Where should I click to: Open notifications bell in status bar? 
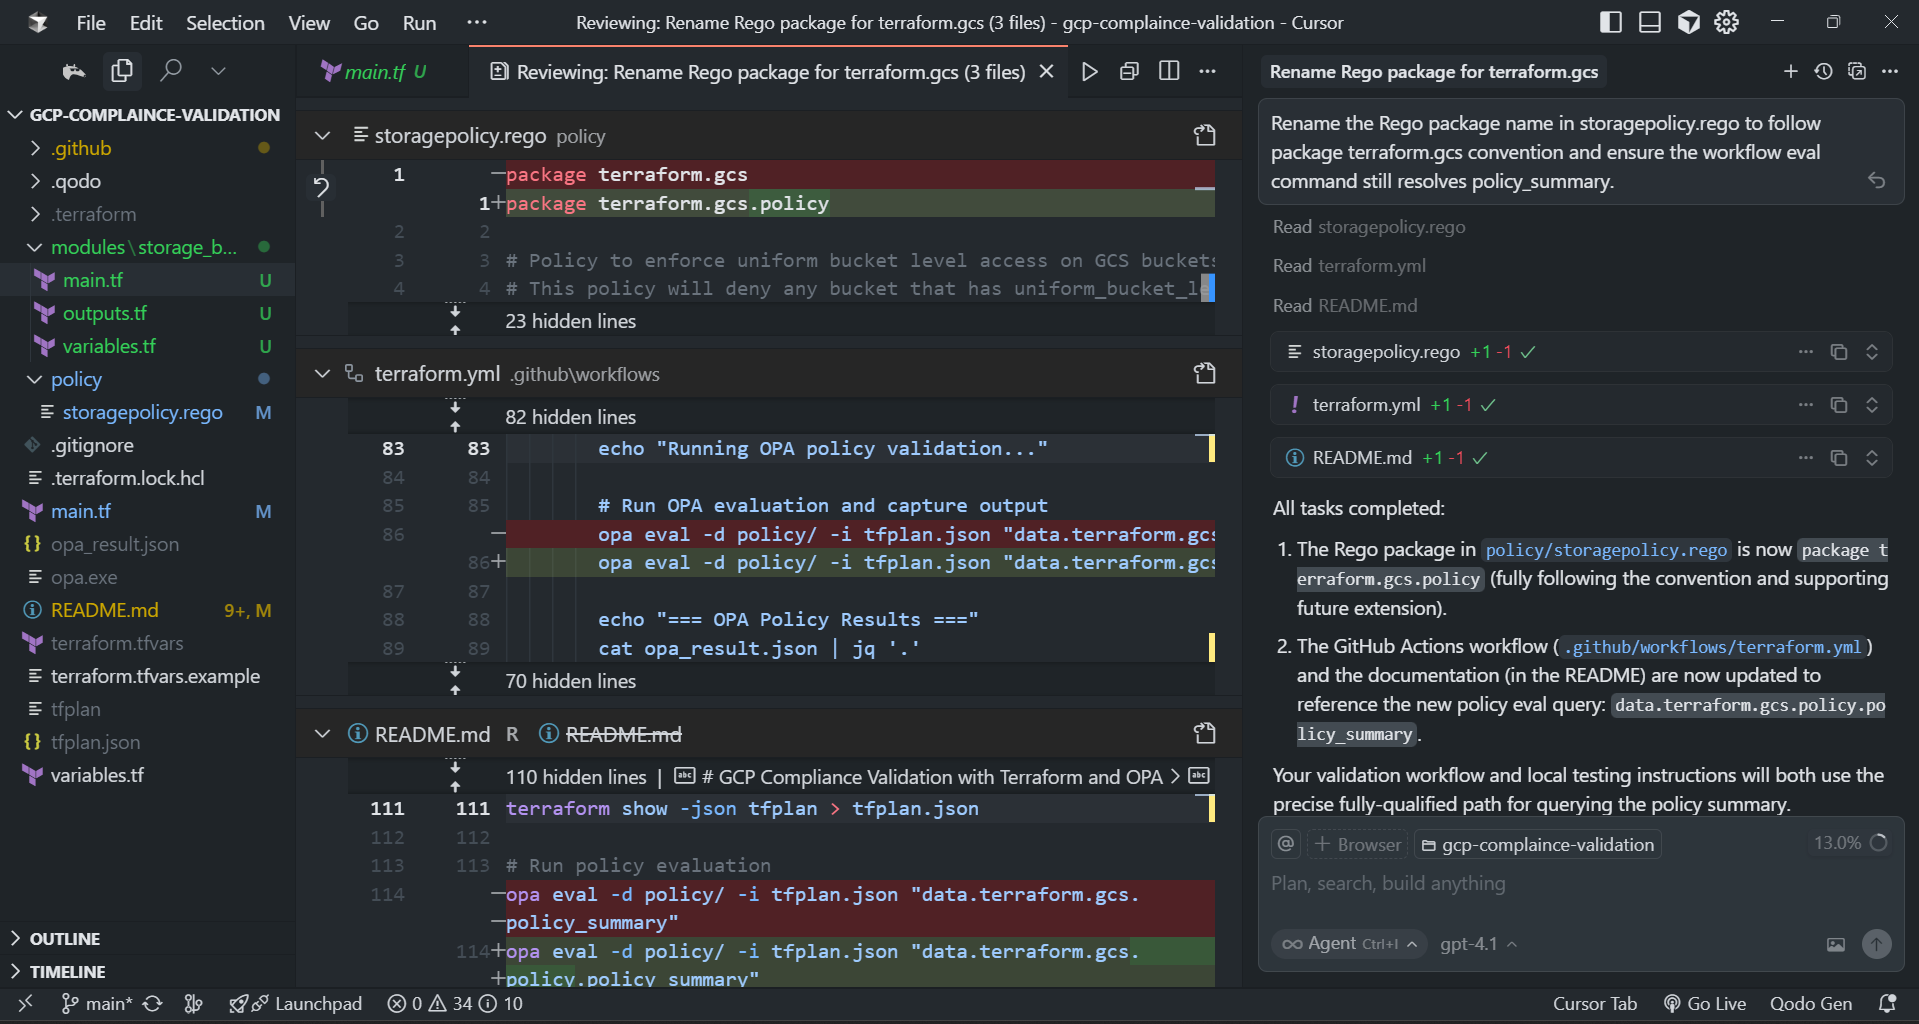point(1888,1003)
